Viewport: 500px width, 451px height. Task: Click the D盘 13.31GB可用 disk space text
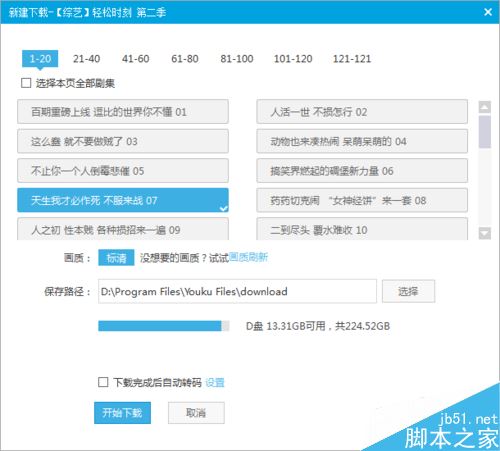pyautogui.click(x=318, y=326)
